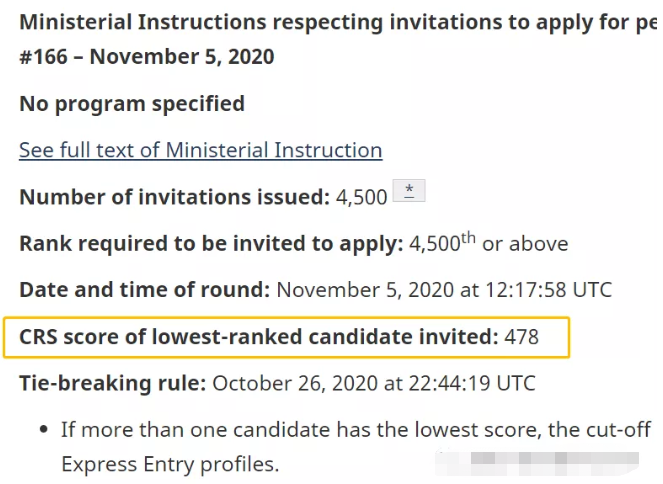Click the "Tie-breaking rule" label
663x484 pixels.
point(112,383)
